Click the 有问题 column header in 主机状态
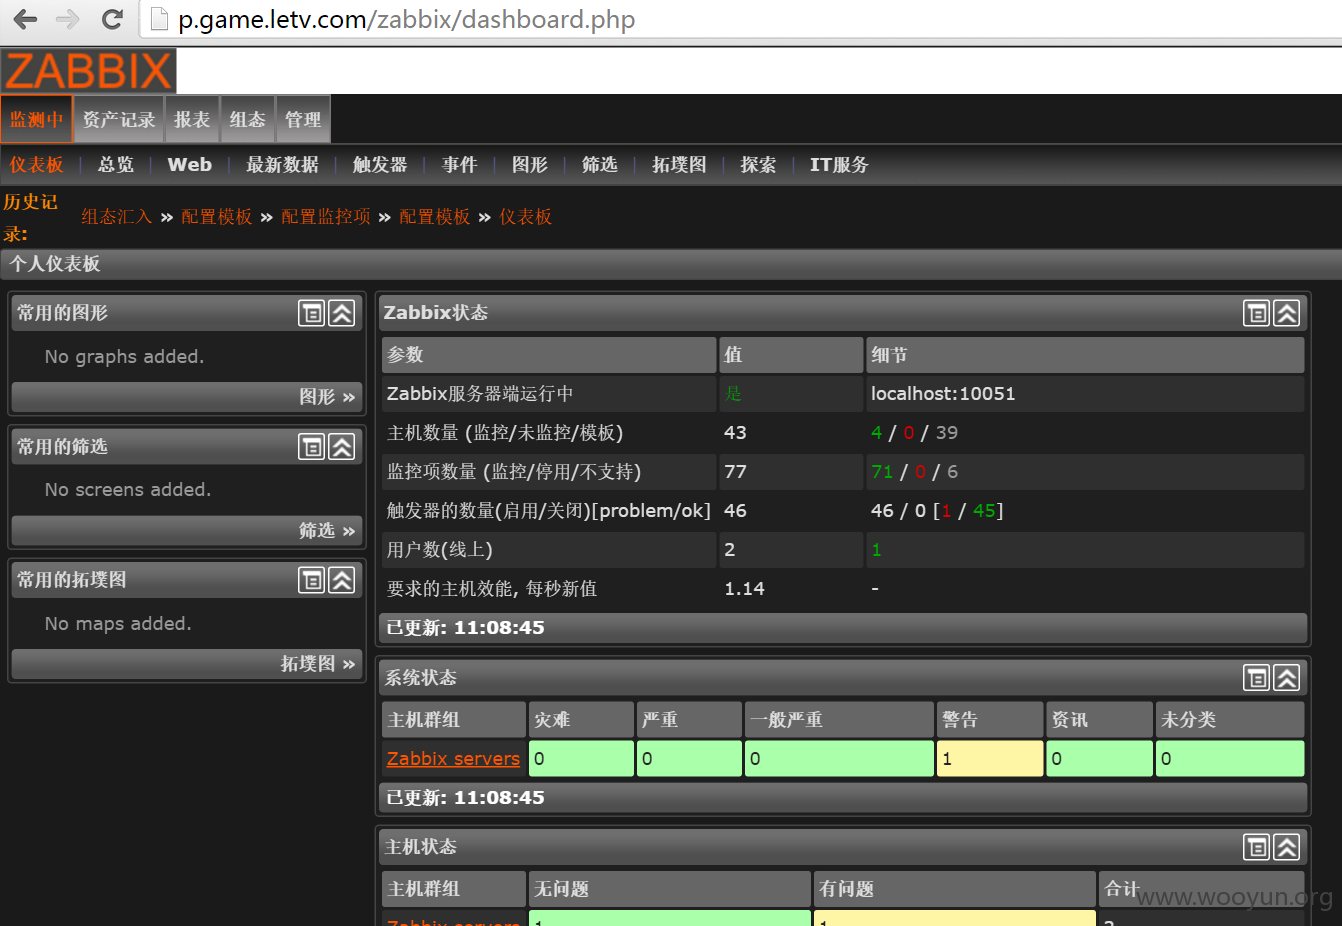Screen dimensions: 1342x926 pos(955,889)
